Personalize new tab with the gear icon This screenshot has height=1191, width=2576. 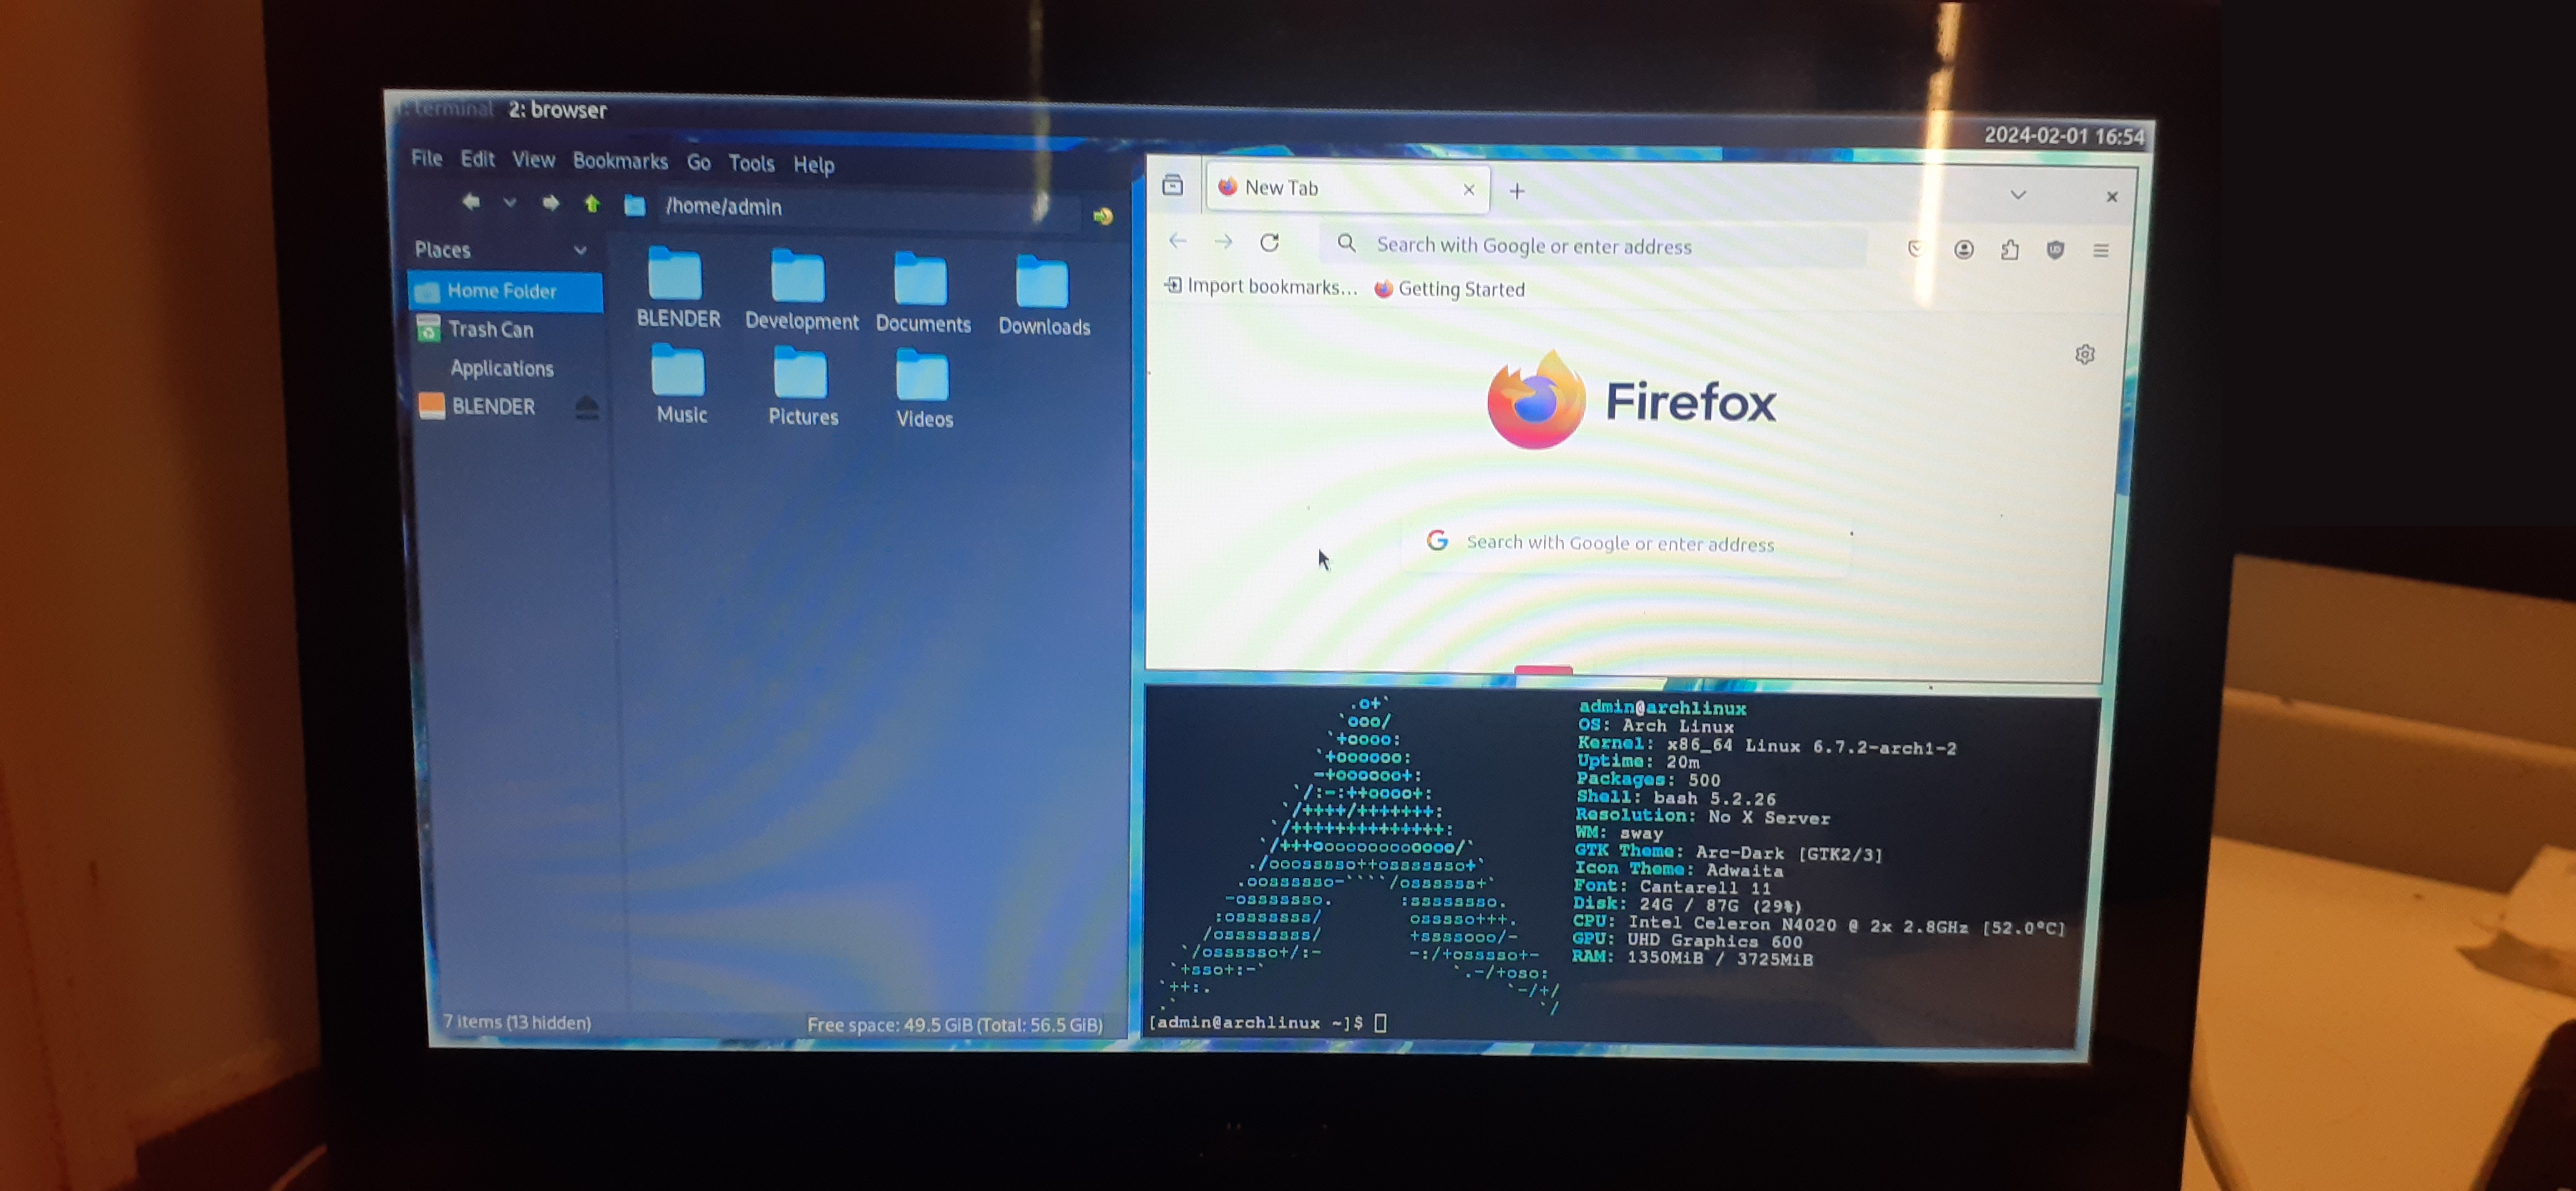pos(2084,354)
